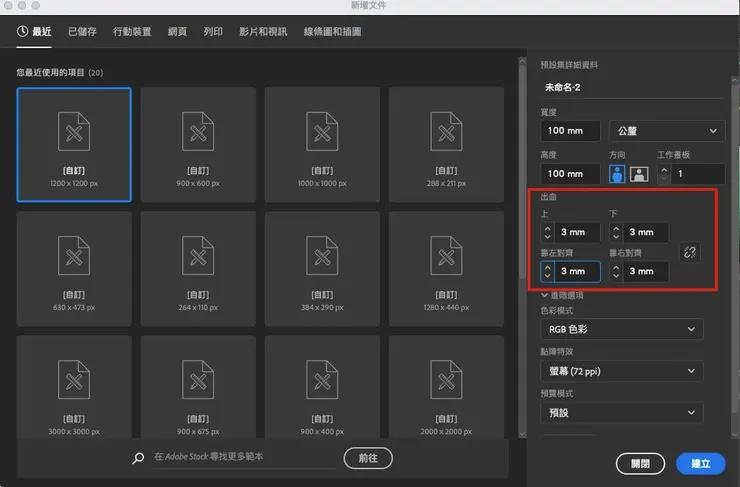Open the 公釐 units dropdown
This screenshot has width=740, height=487.
coord(666,131)
